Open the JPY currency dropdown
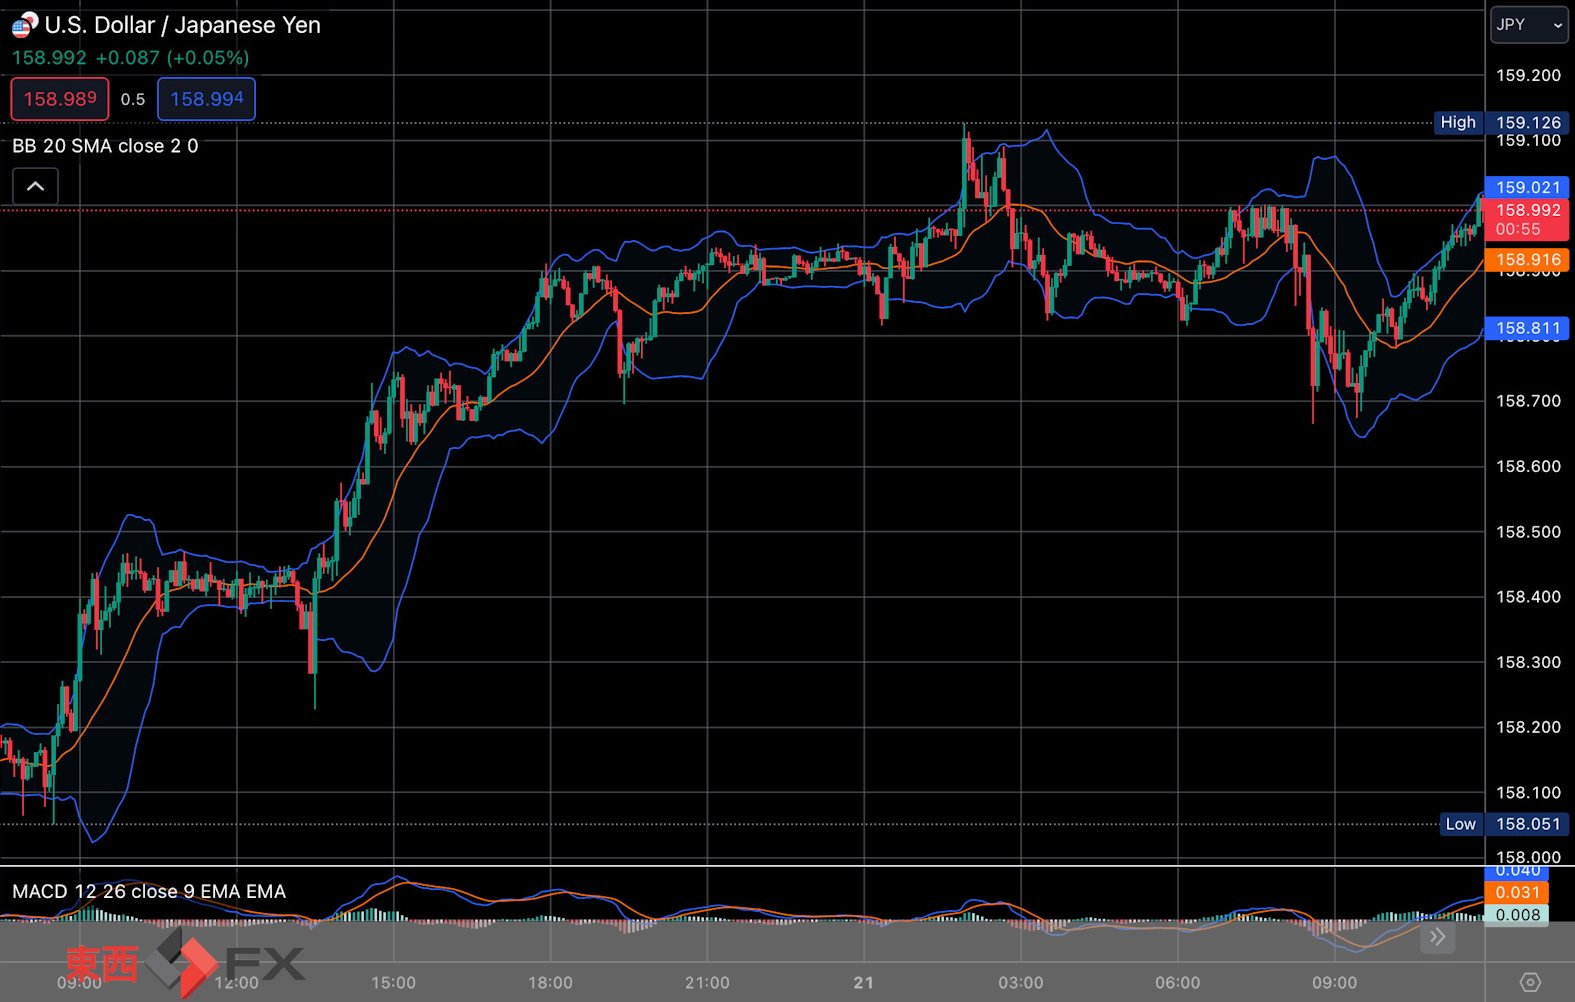 pyautogui.click(x=1529, y=25)
